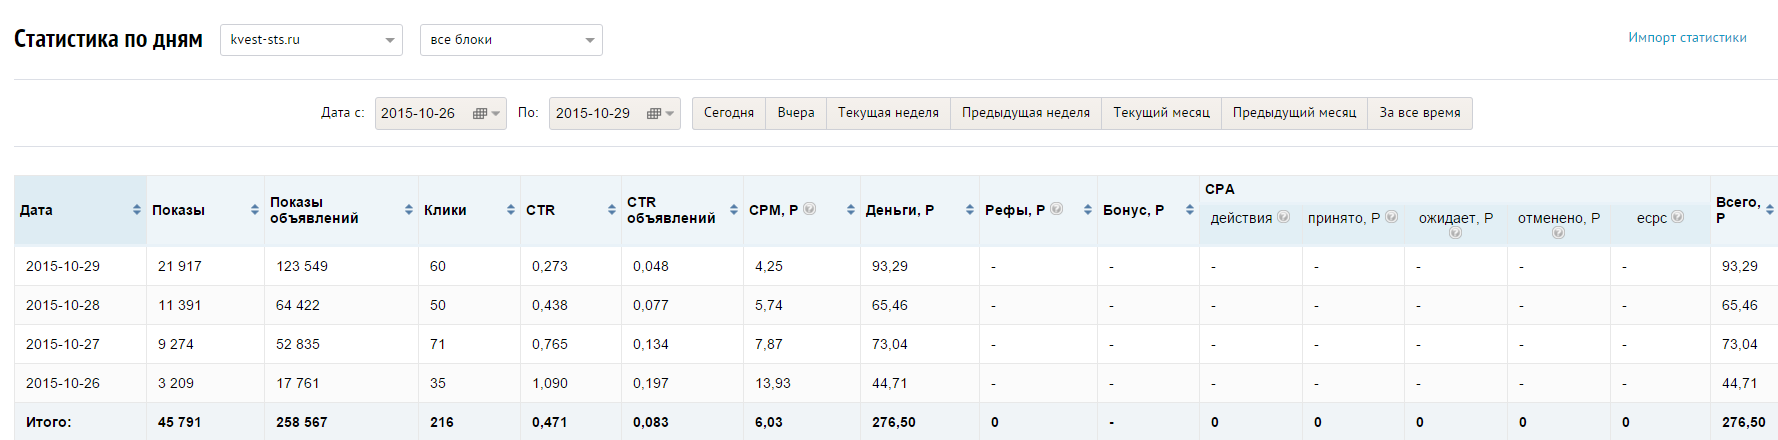Screen dimensions: 1778x440
Task: Sort the table by the Дата column
Action: (x=137, y=210)
